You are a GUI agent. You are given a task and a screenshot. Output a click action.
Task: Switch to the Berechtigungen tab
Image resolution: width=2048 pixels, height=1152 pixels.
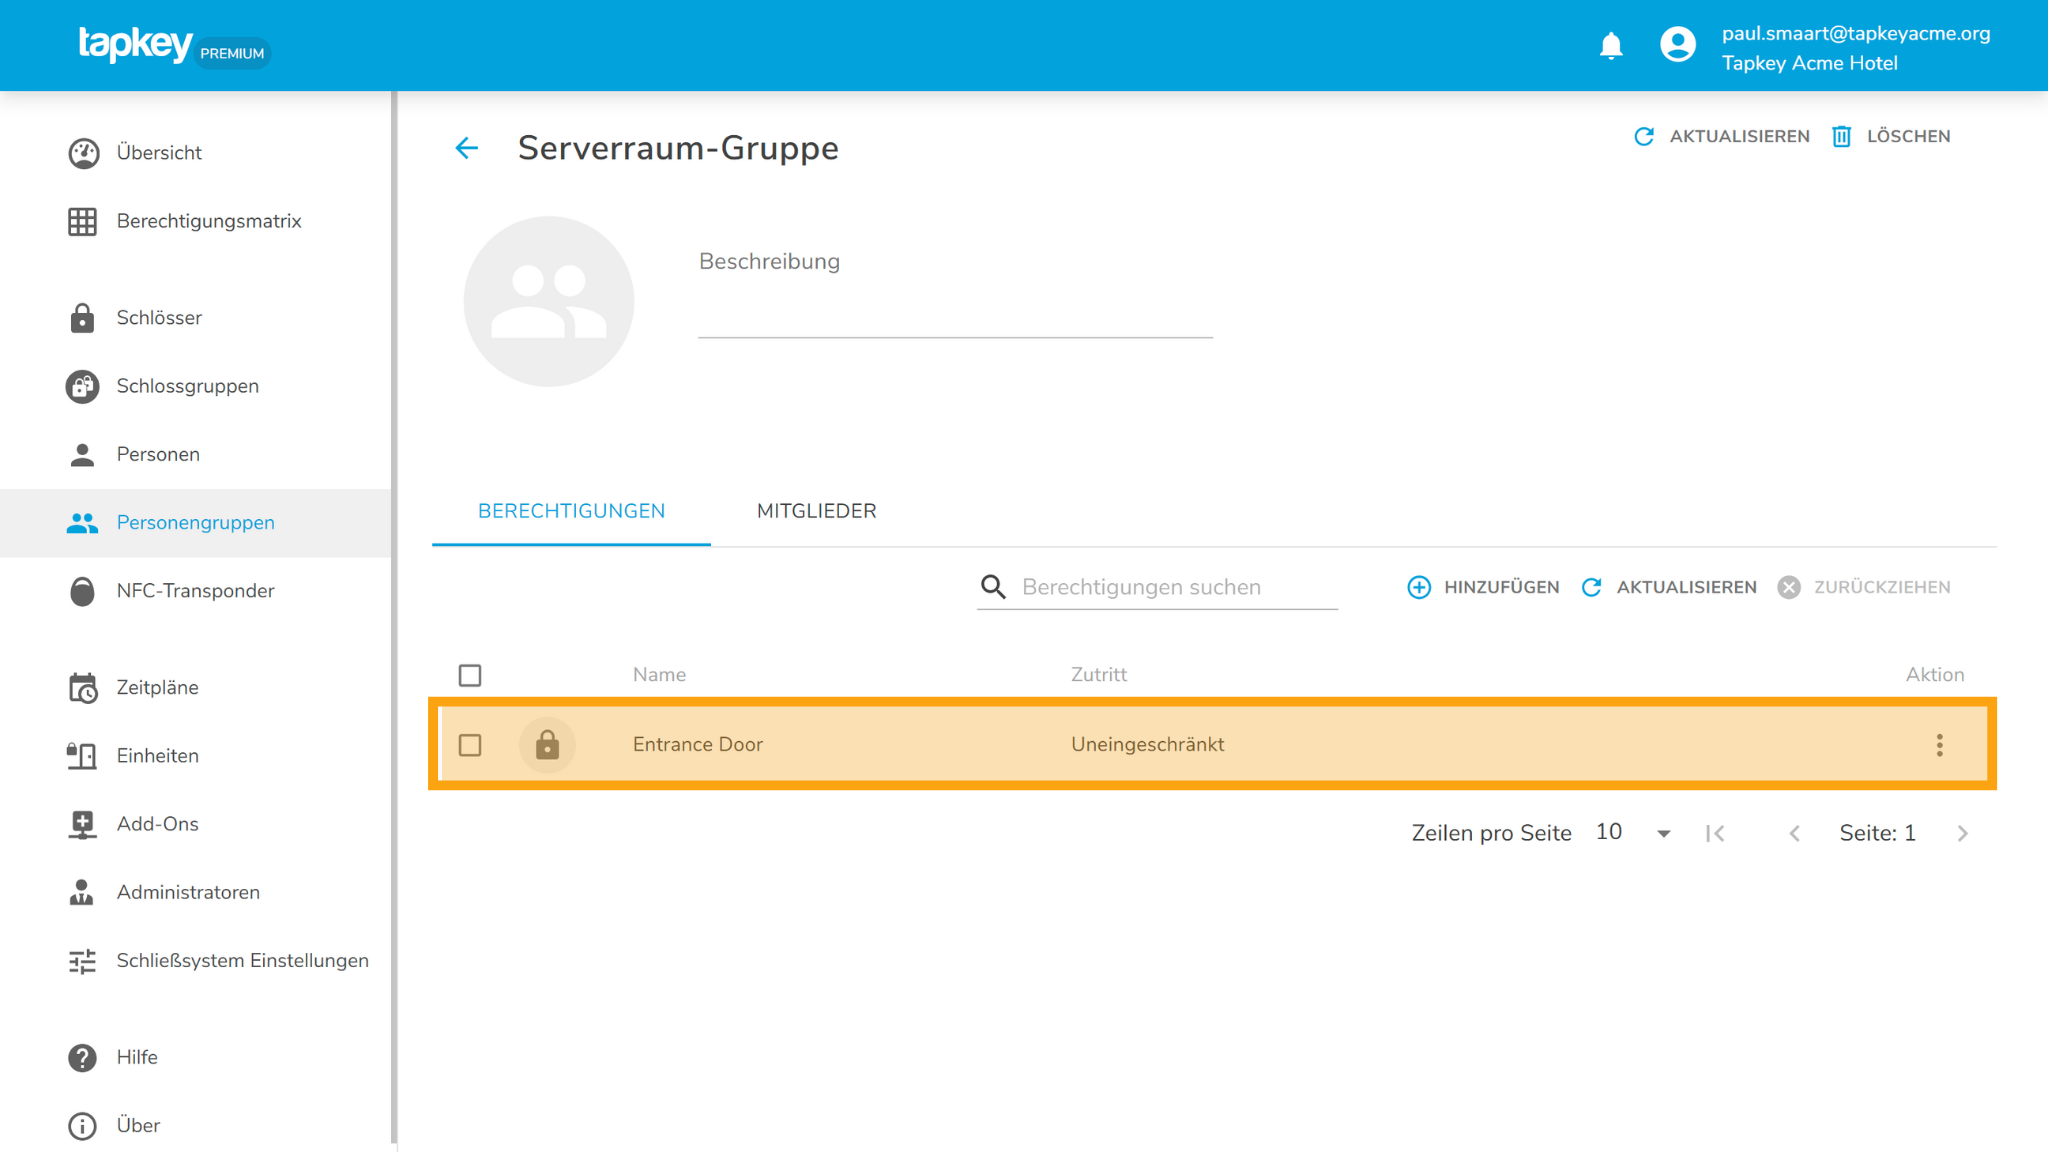(571, 511)
